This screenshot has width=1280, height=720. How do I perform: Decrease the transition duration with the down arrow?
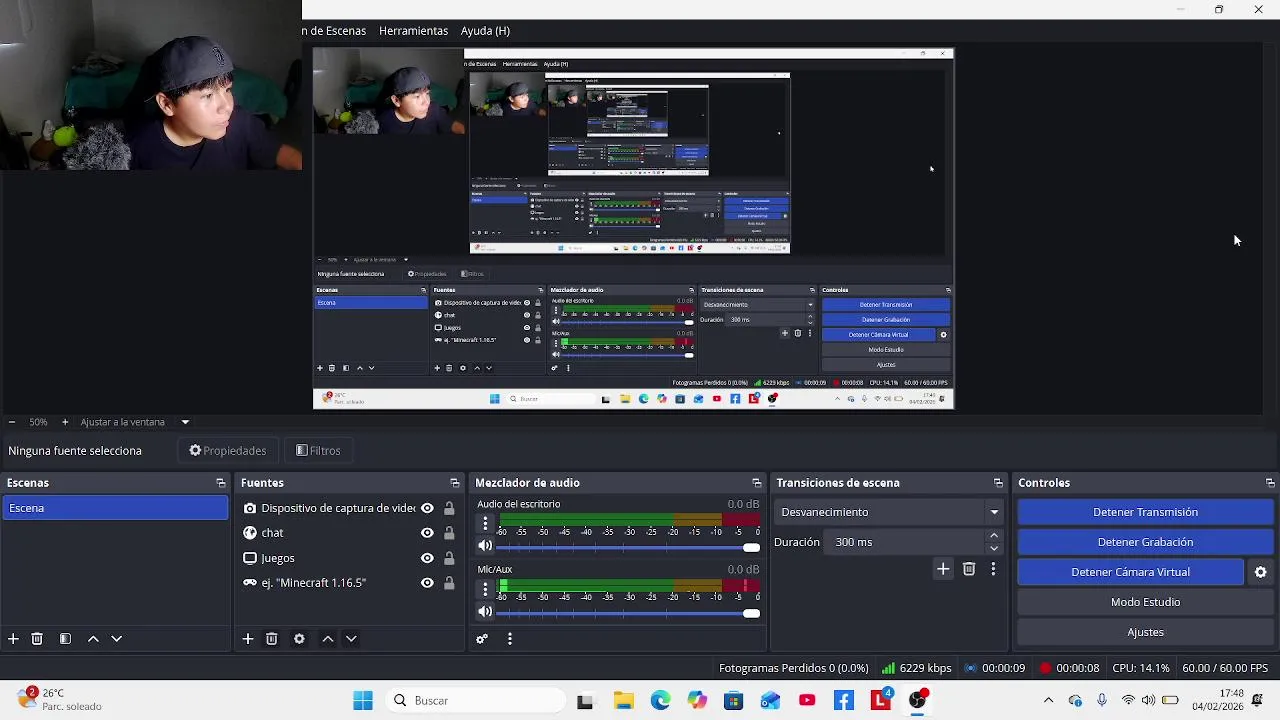pos(994,548)
